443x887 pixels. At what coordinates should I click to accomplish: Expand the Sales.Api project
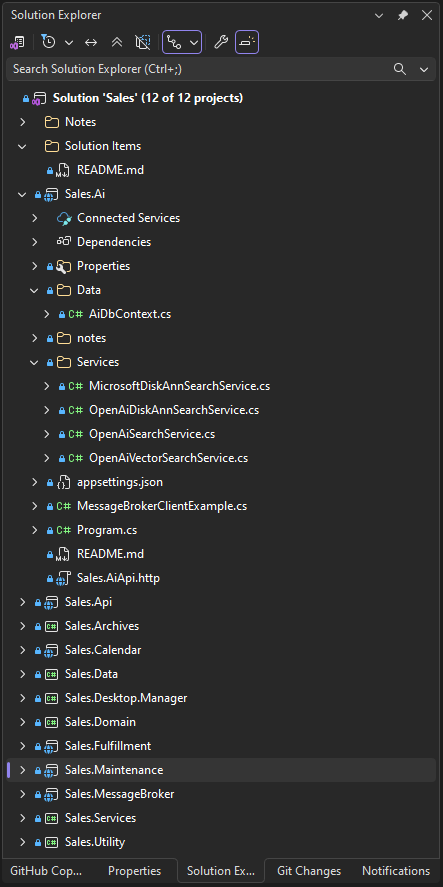coord(23,602)
